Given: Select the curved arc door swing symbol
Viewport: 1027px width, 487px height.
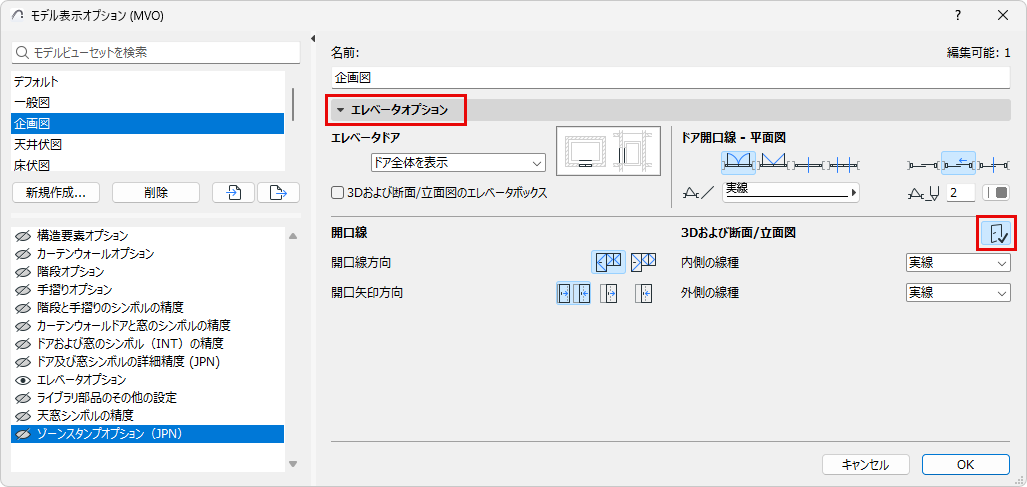Looking at the screenshot, I should 739,162.
